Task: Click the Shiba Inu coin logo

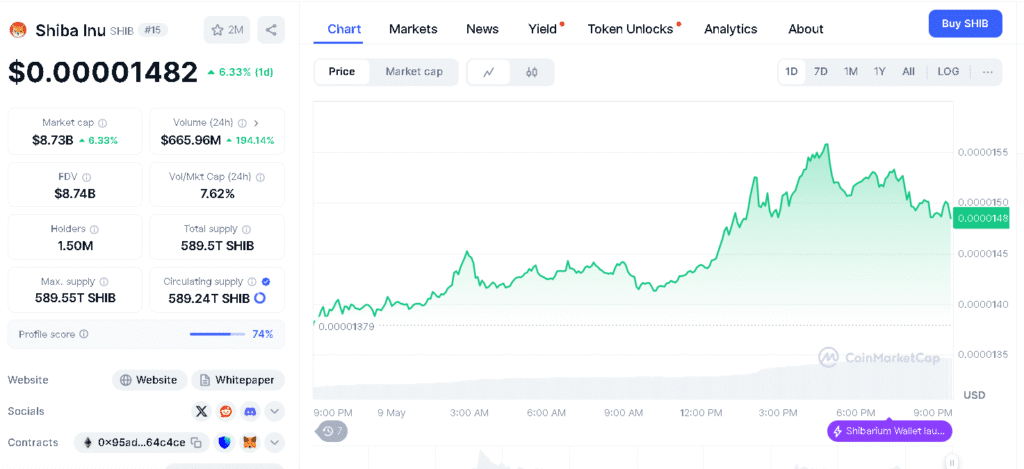Action: (18, 30)
